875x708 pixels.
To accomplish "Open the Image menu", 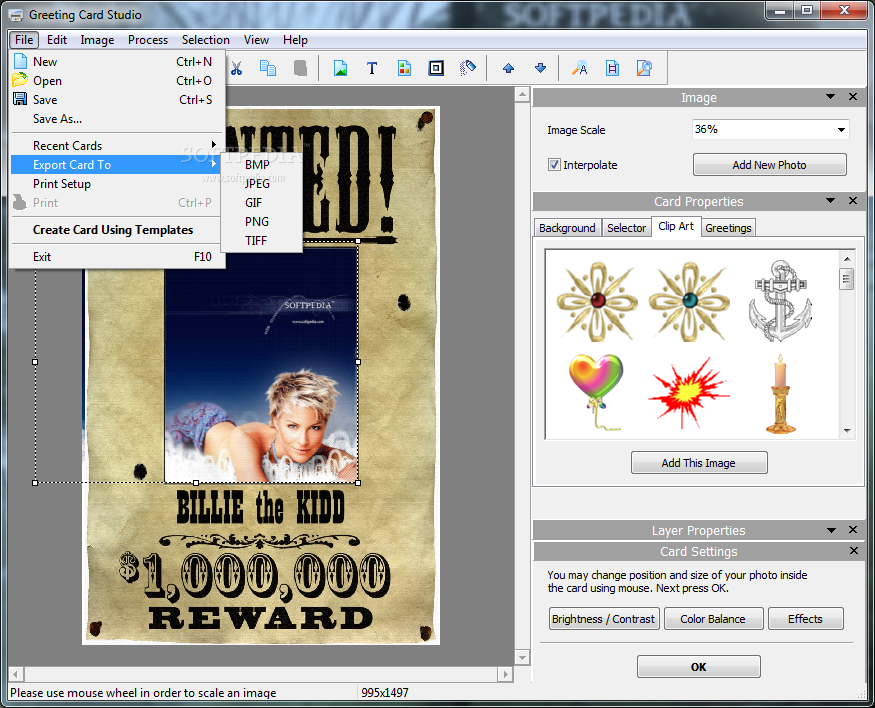I will (x=97, y=40).
